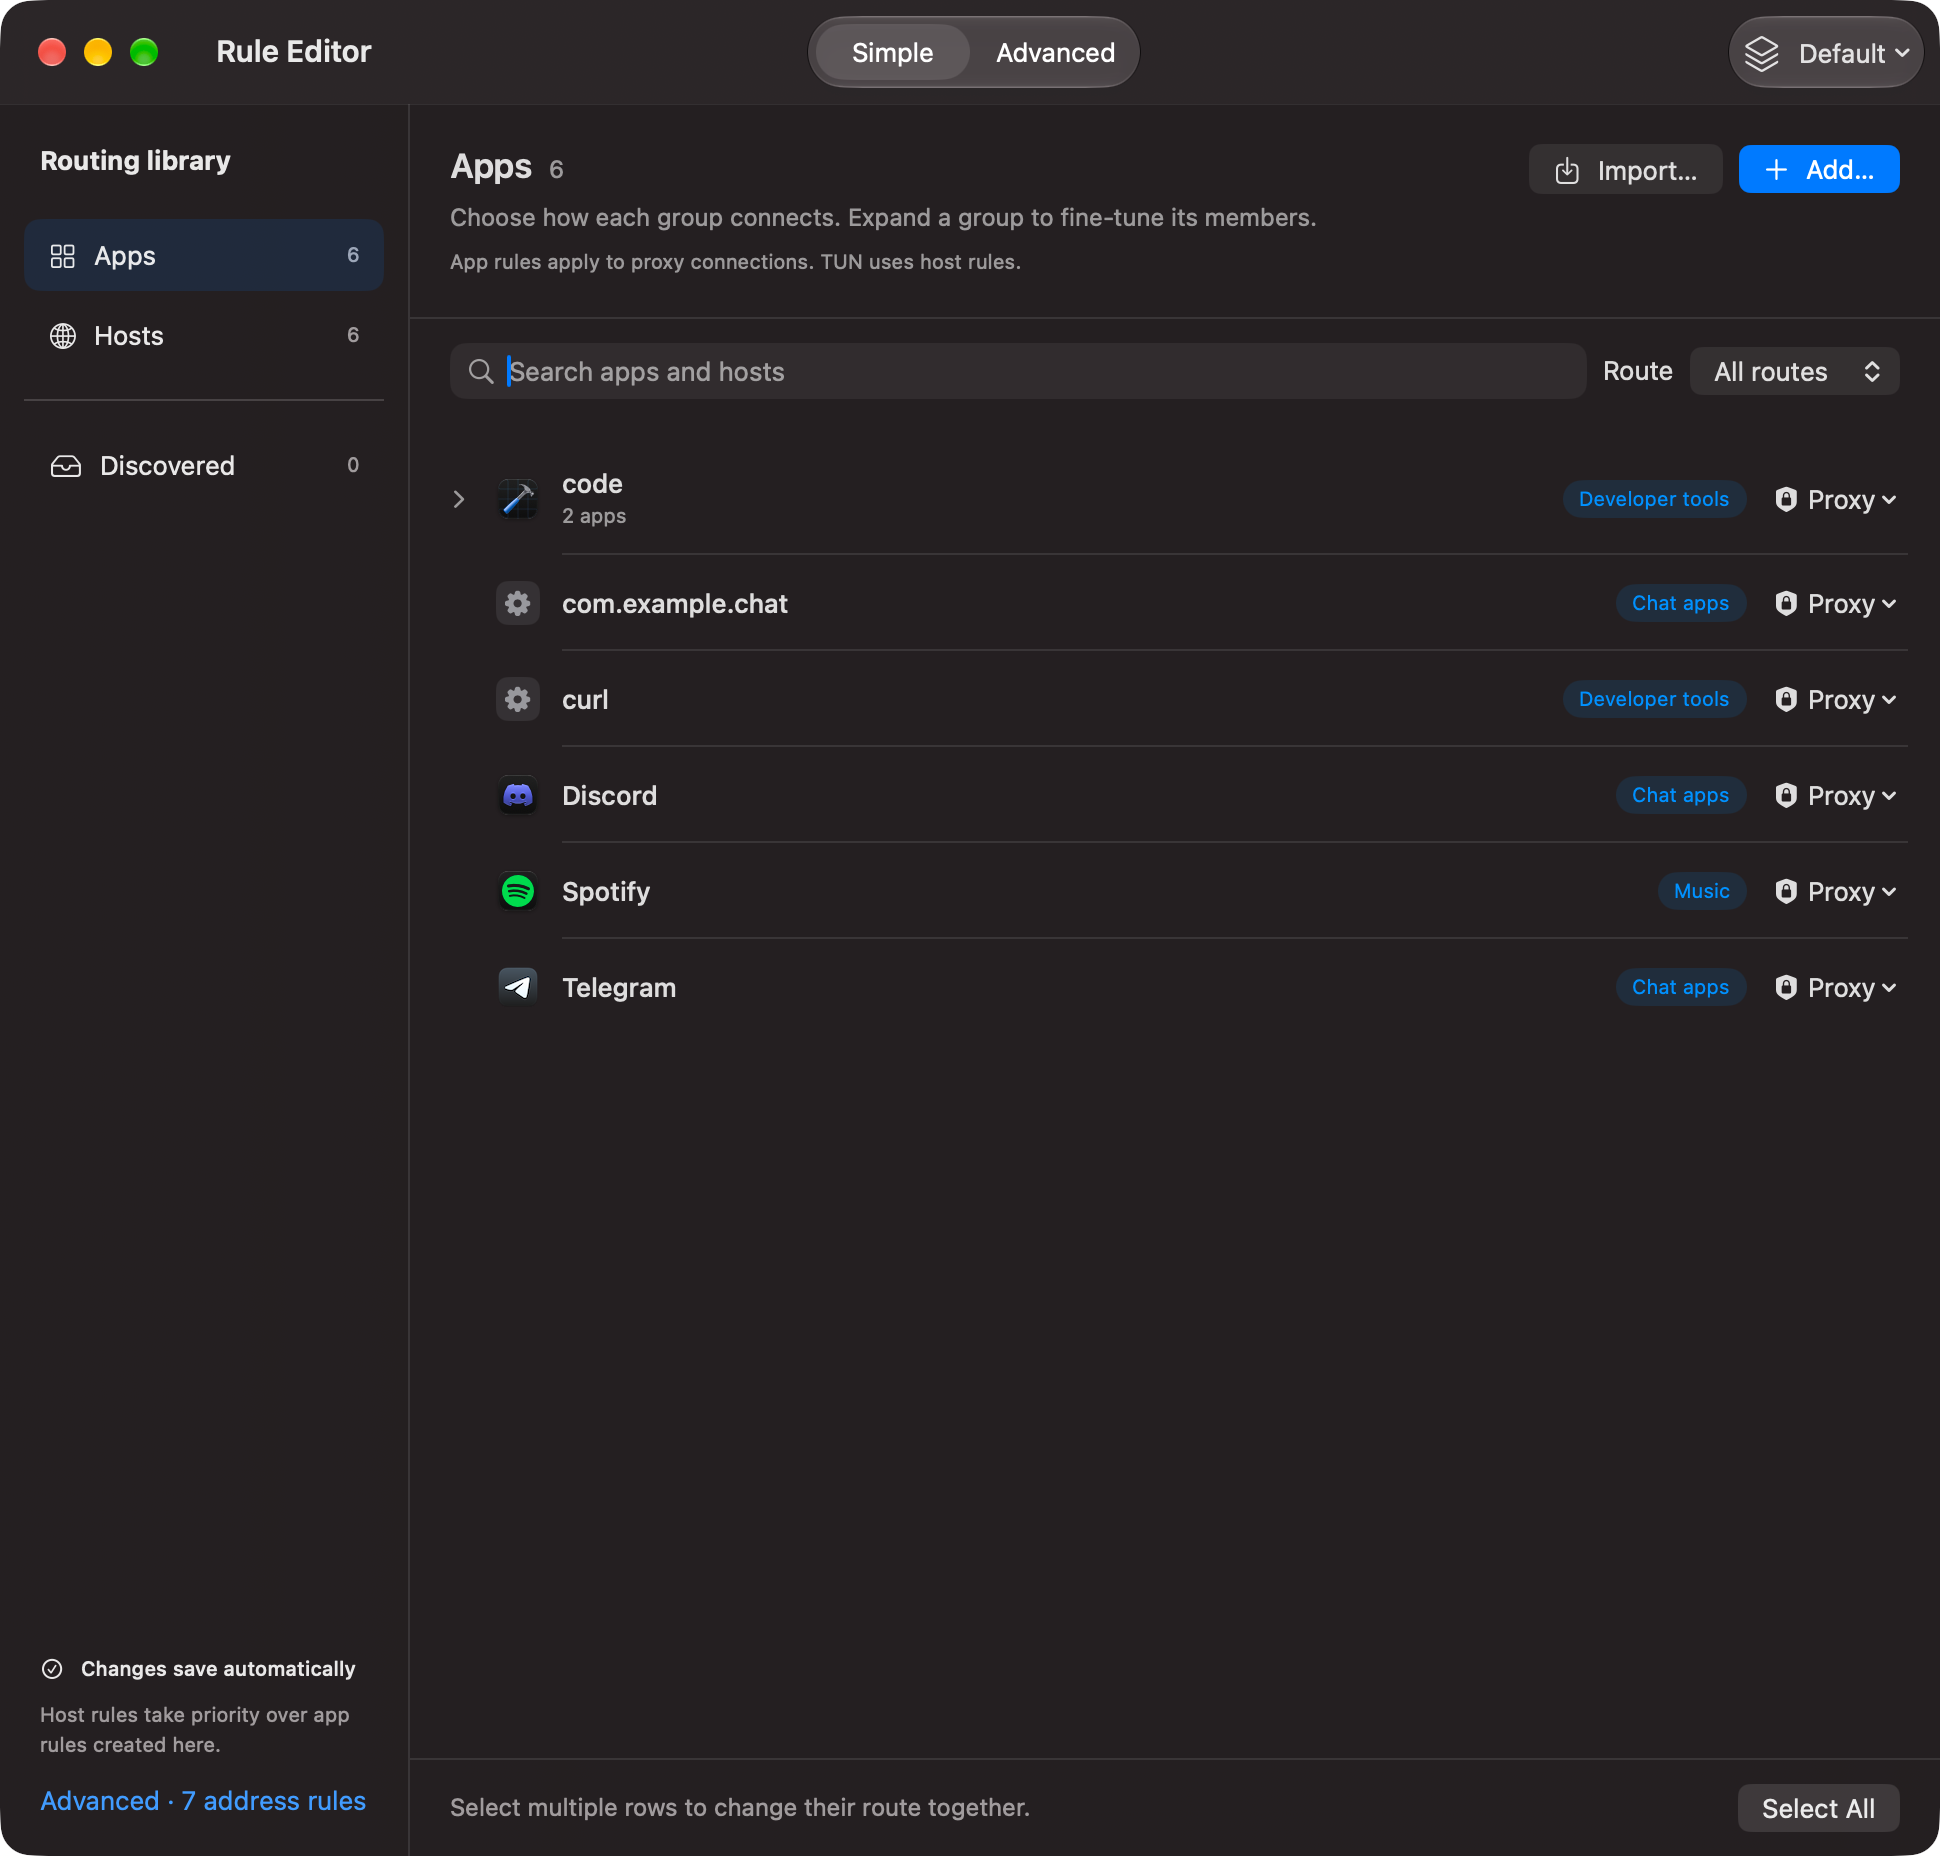Click the com.example.chat gear icon
The image size is (1940, 1856).
pos(518,603)
